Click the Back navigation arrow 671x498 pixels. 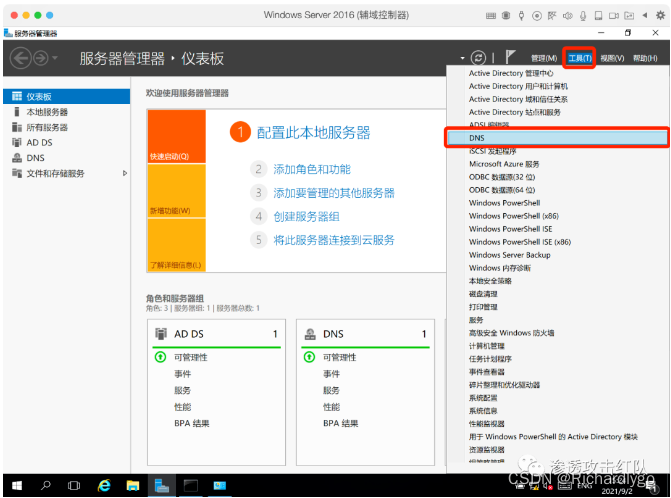(x=20, y=58)
